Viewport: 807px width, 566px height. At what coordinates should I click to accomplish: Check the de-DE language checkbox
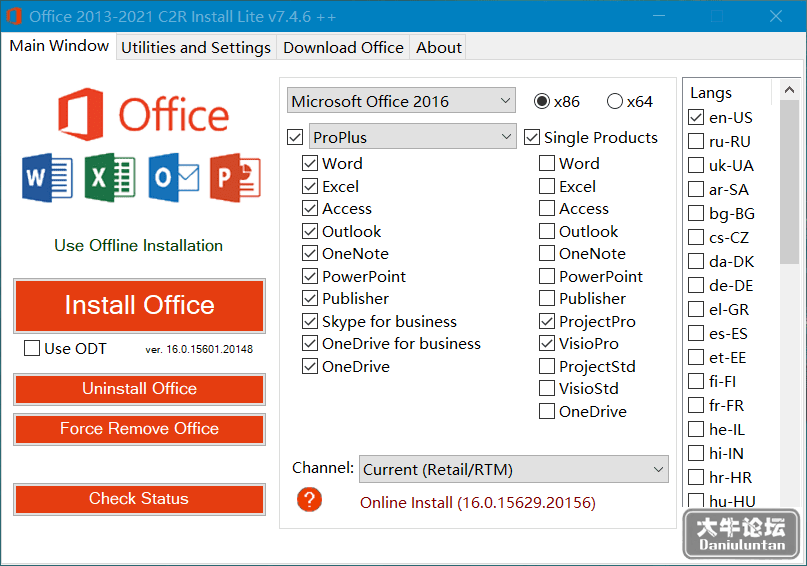(696, 285)
